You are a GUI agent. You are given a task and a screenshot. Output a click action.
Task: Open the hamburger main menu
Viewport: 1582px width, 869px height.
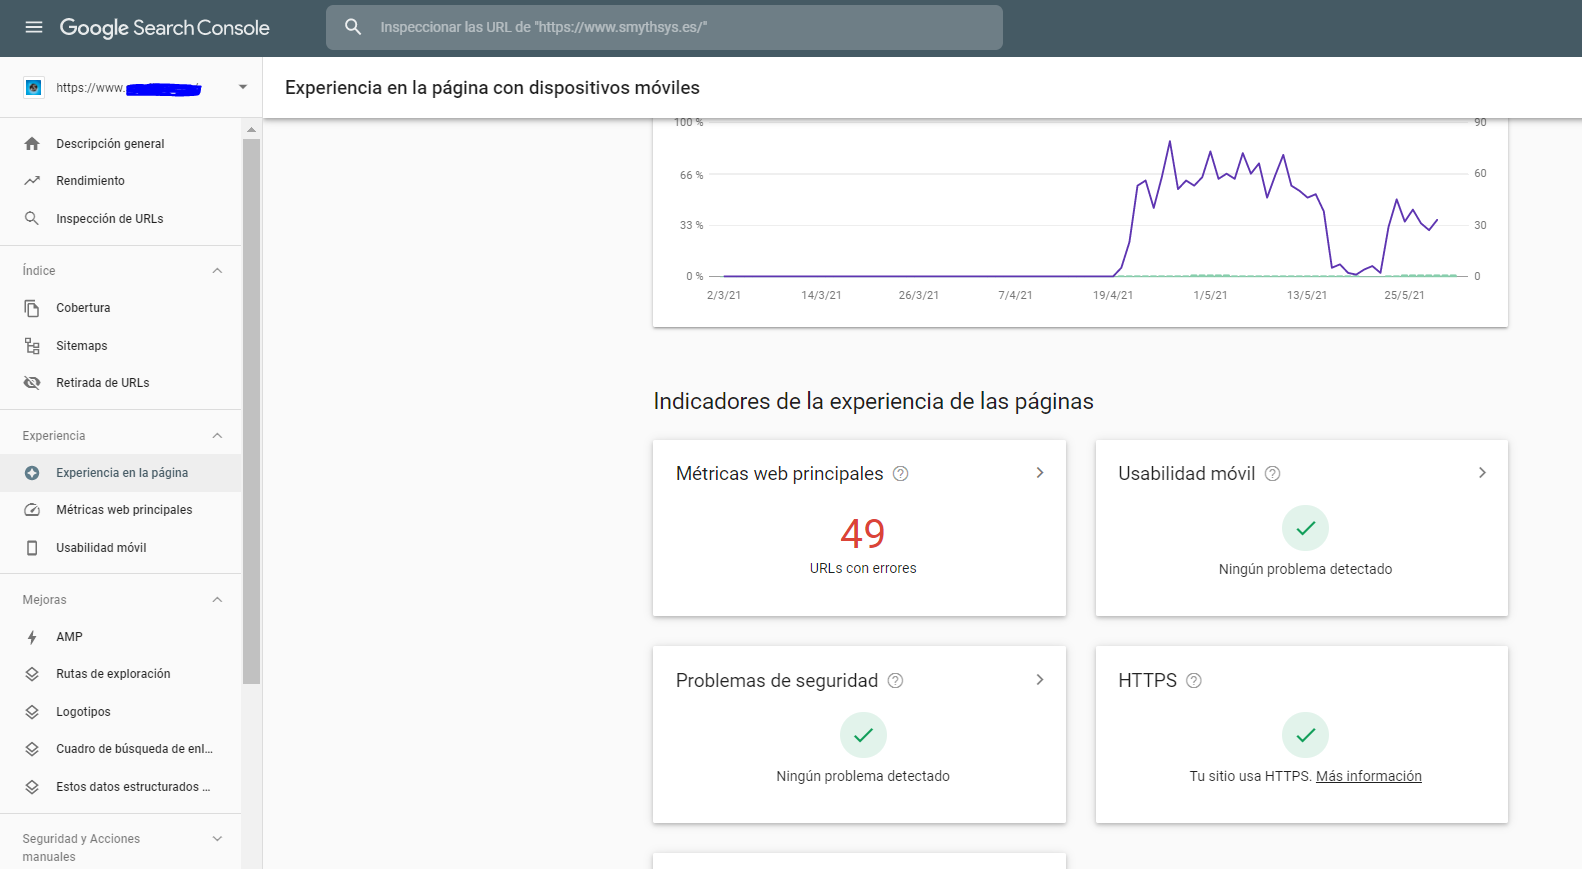[34, 27]
